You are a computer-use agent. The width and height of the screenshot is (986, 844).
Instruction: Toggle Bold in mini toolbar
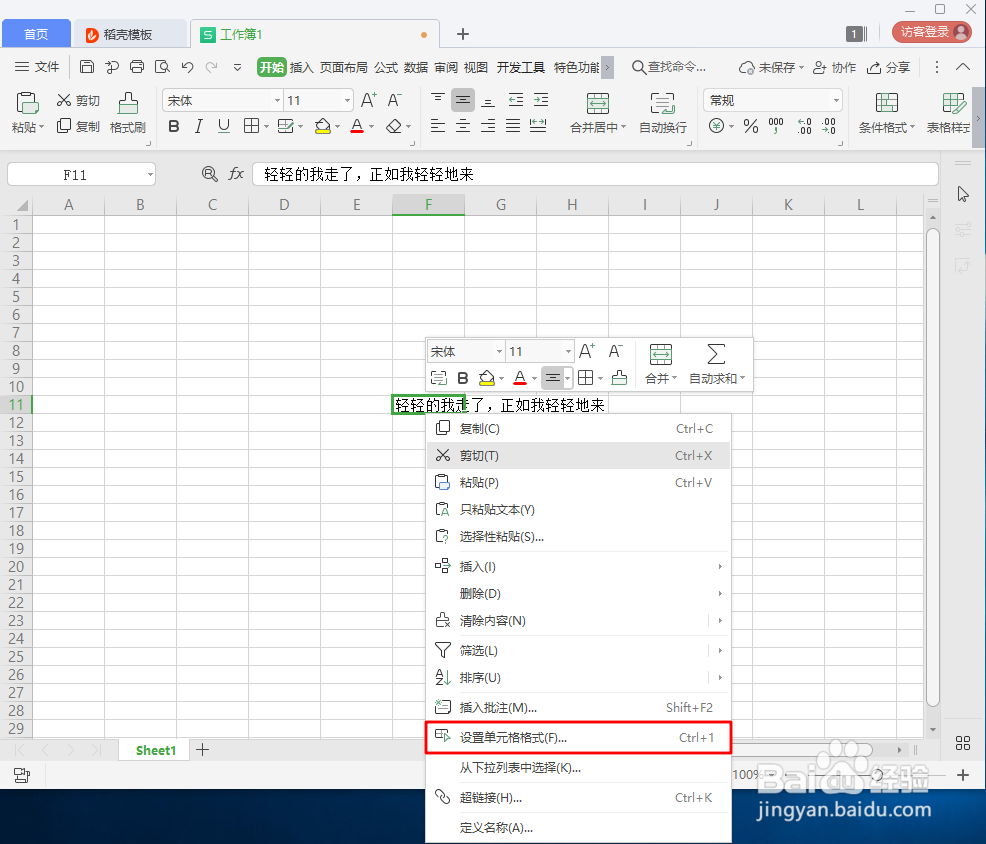click(x=463, y=378)
